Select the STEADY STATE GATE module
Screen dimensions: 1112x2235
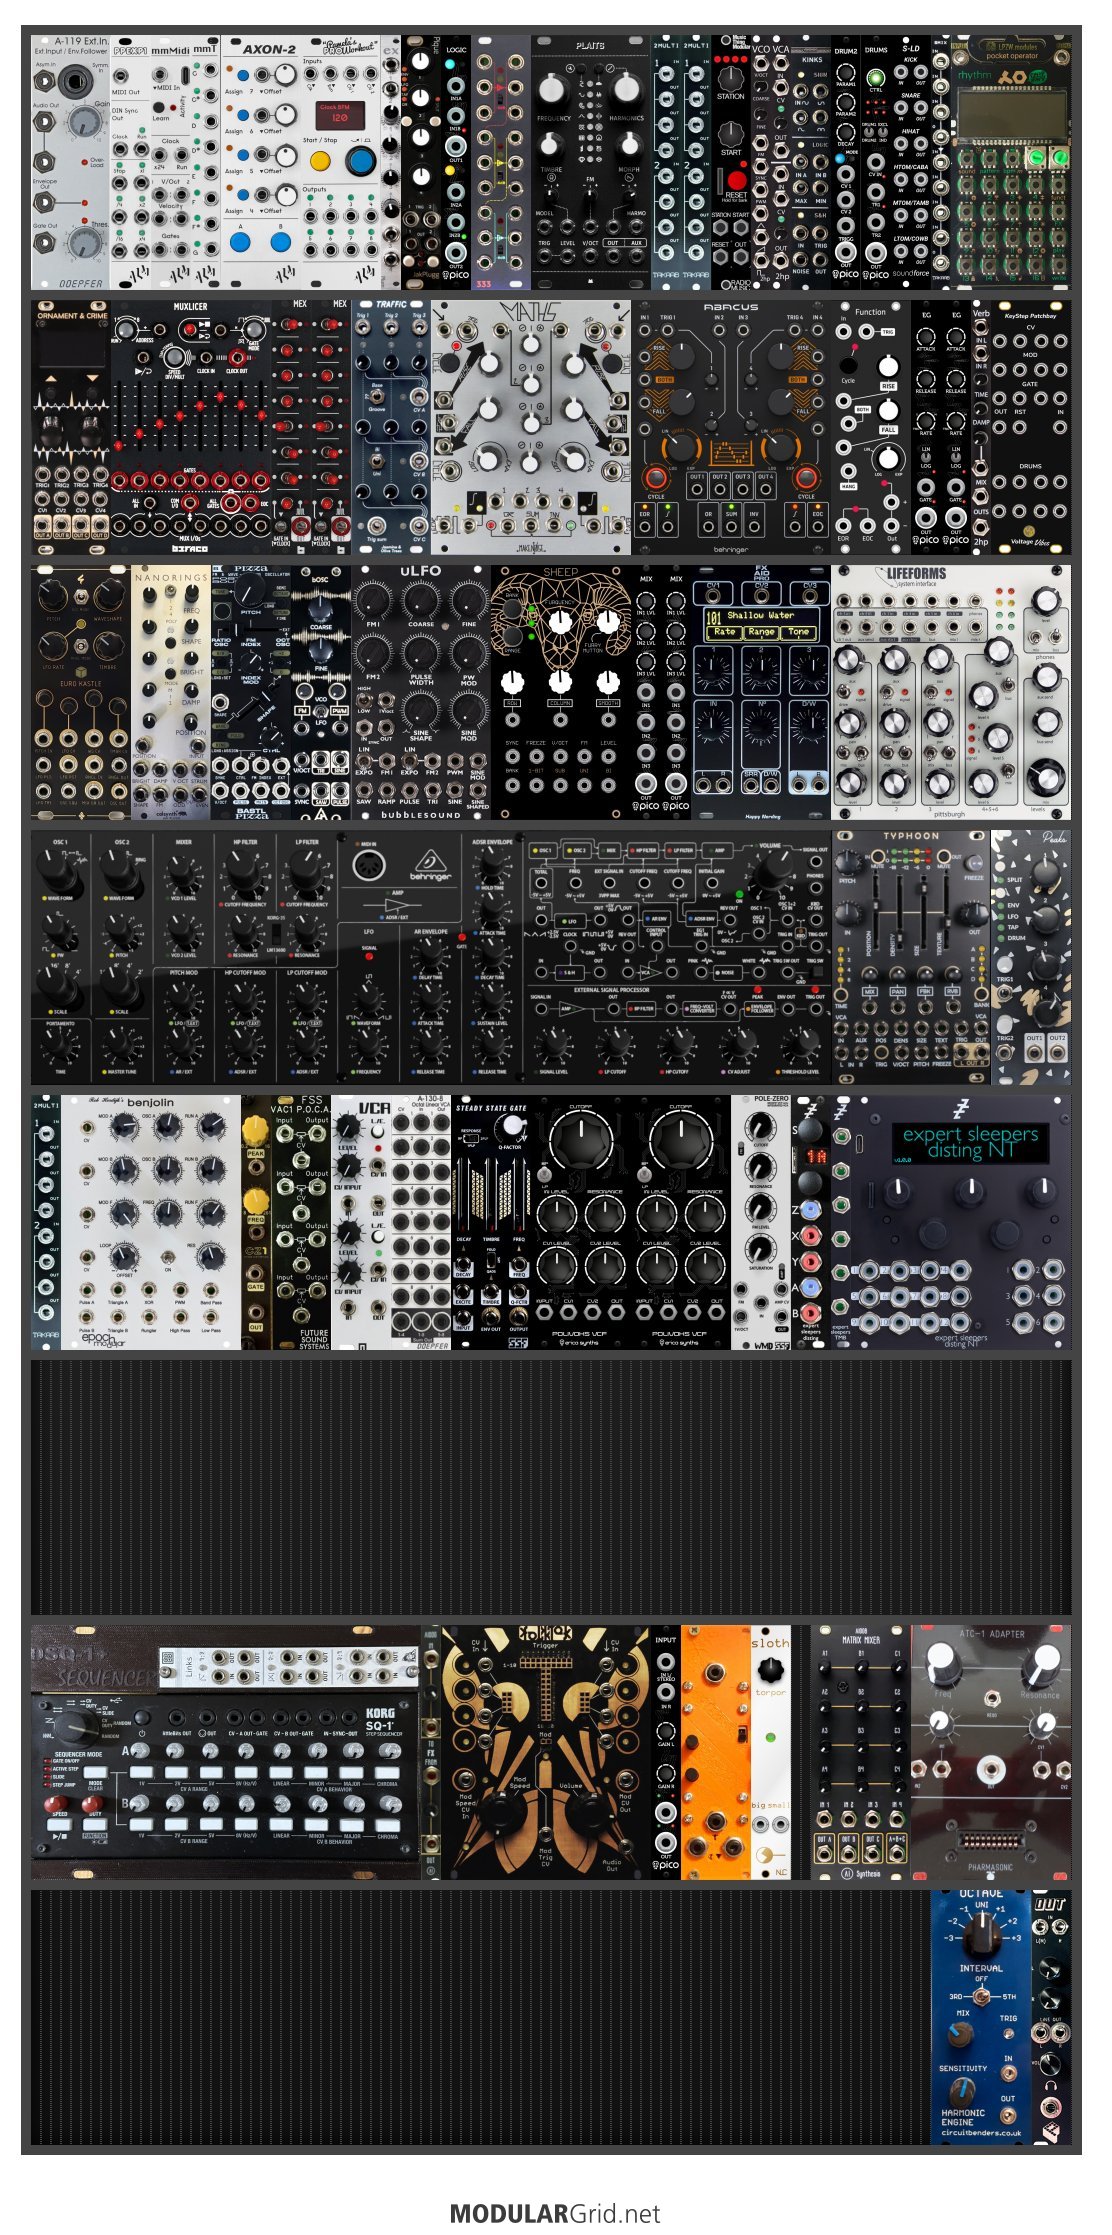[490, 1223]
